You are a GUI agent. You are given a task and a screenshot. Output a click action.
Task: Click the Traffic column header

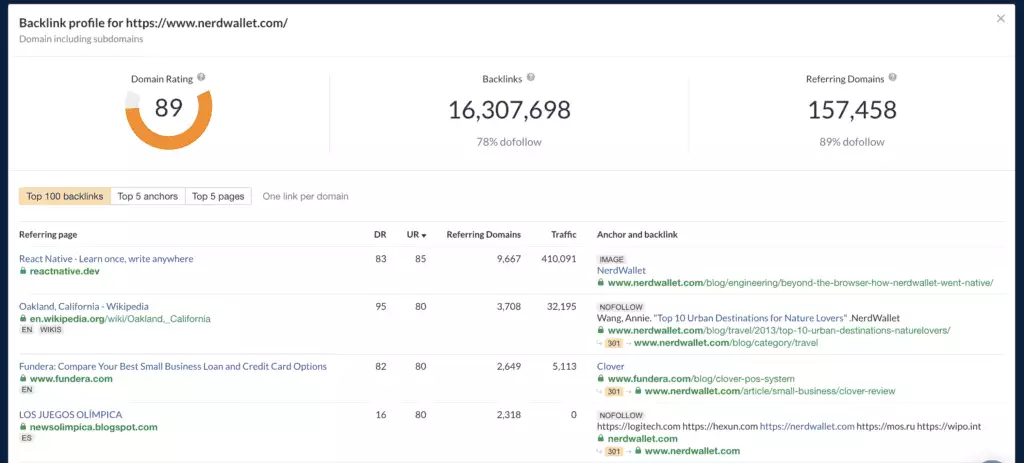click(564, 235)
